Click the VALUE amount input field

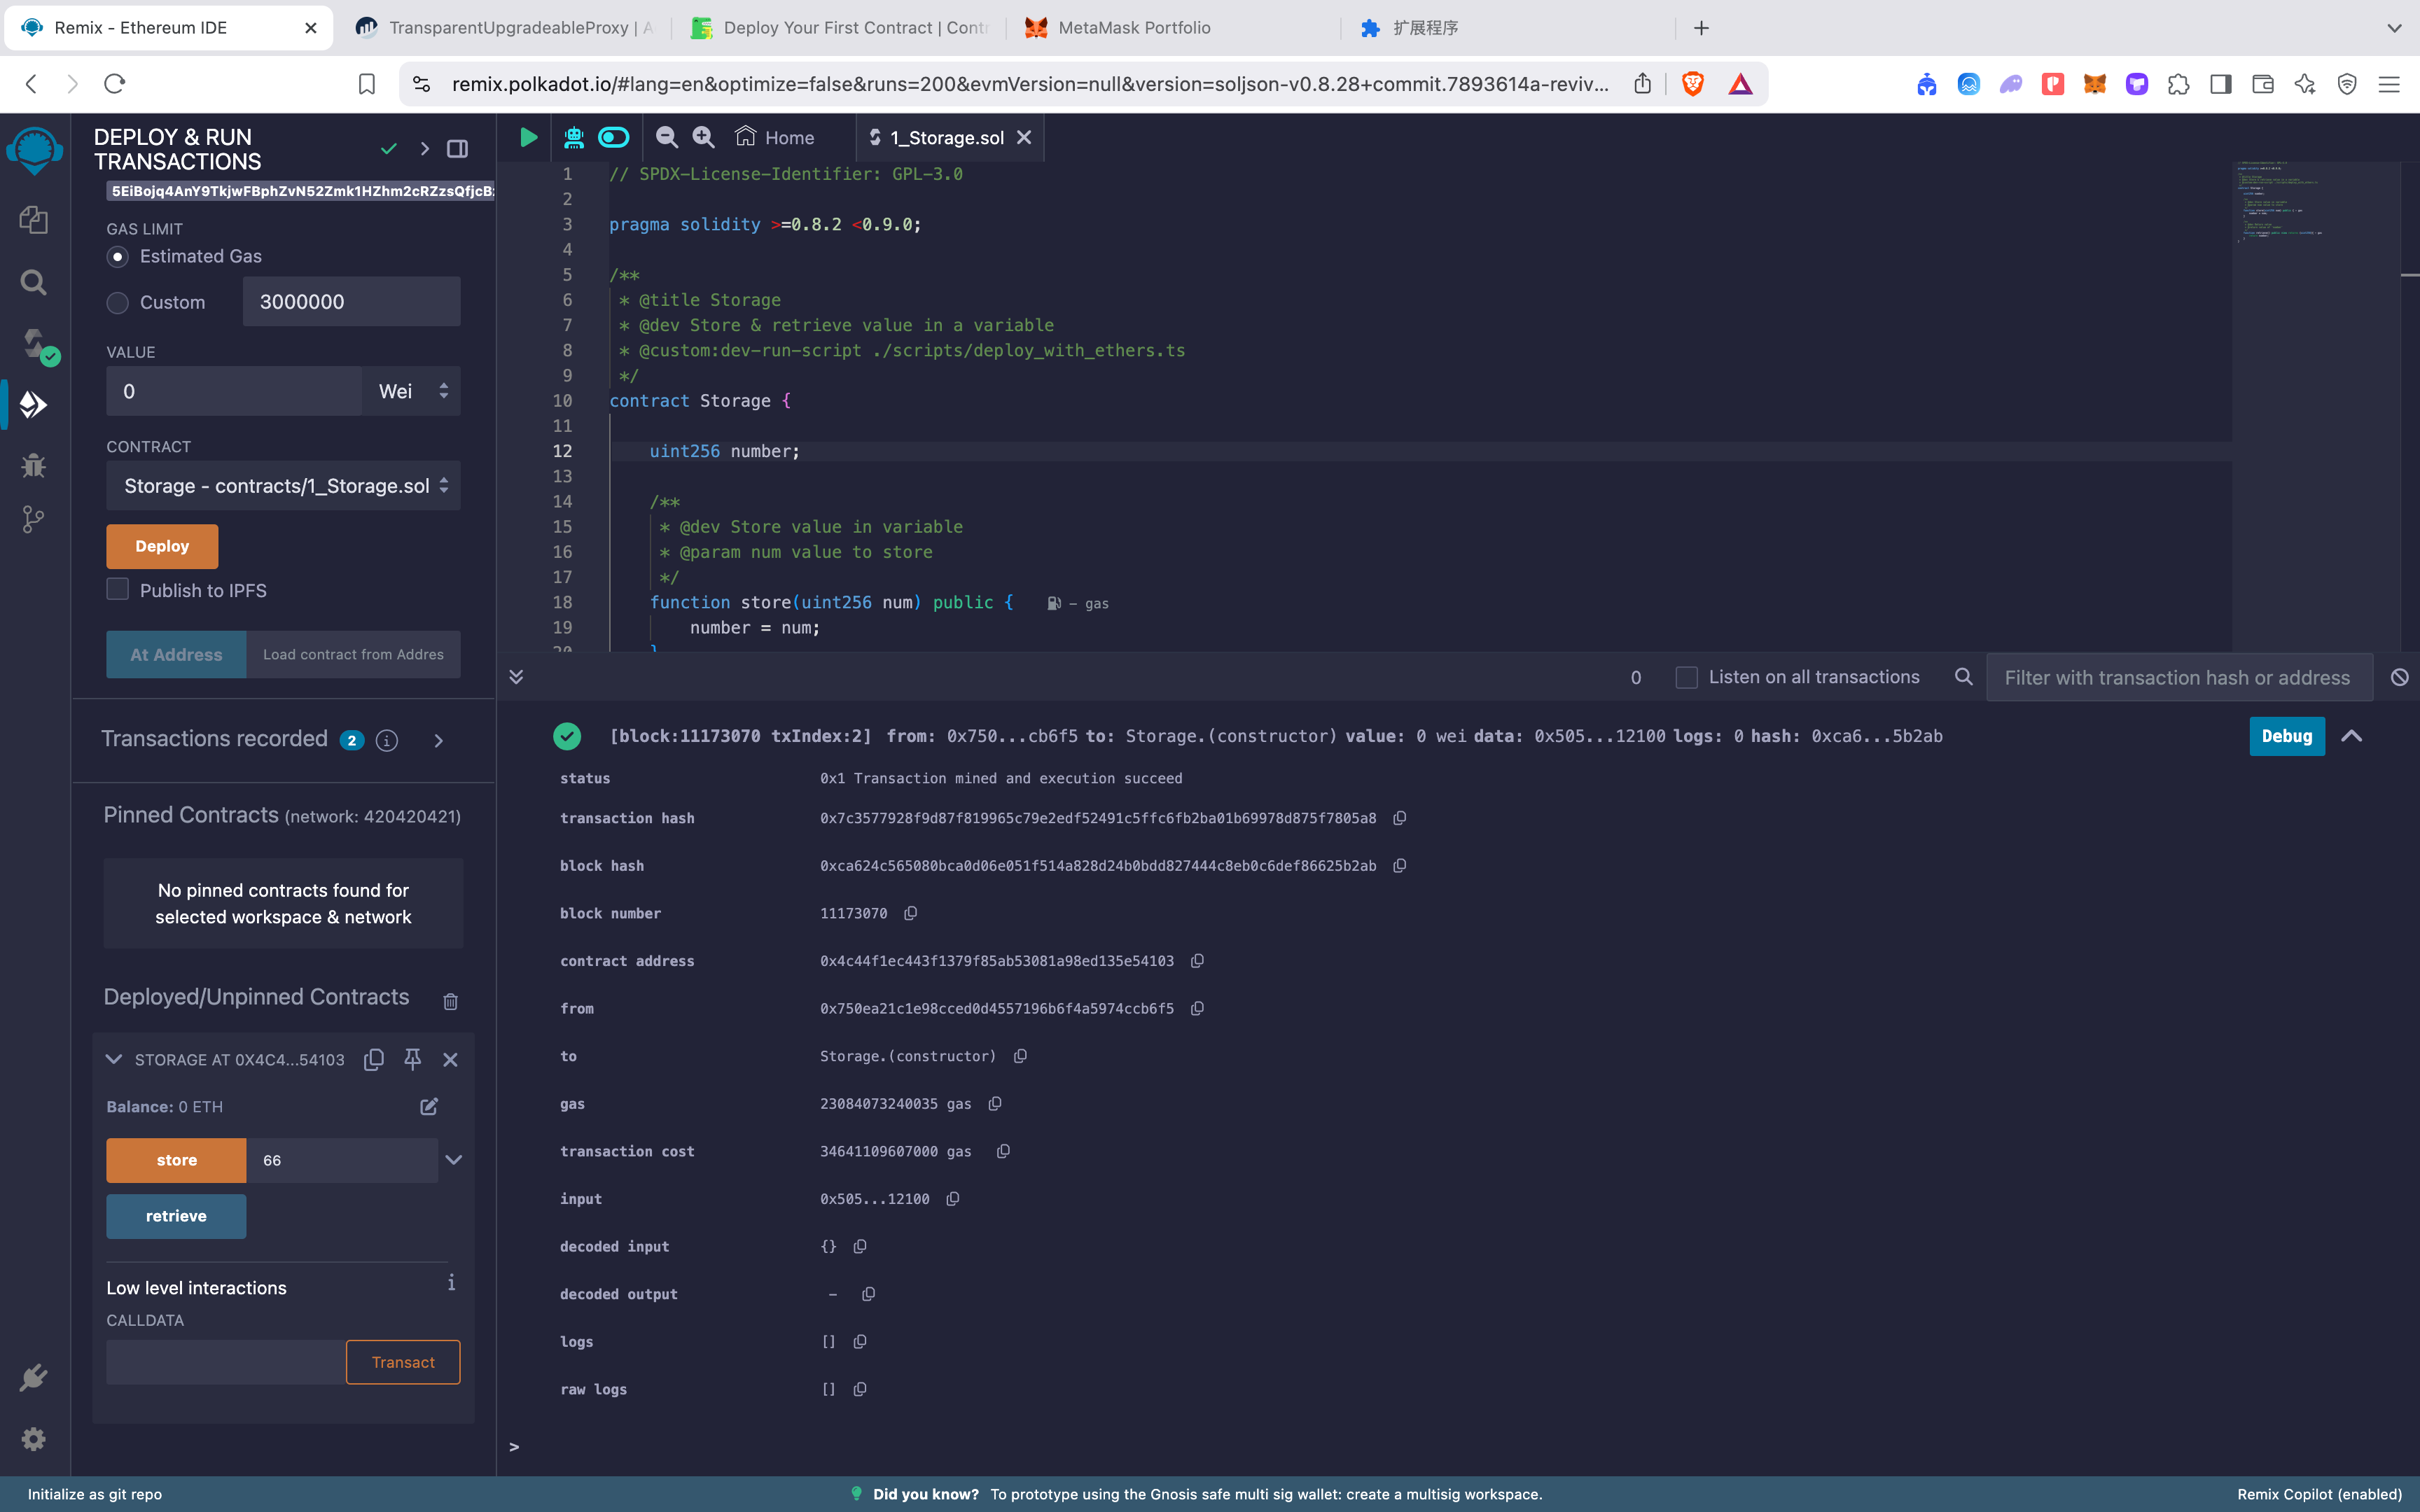(234, 391)
